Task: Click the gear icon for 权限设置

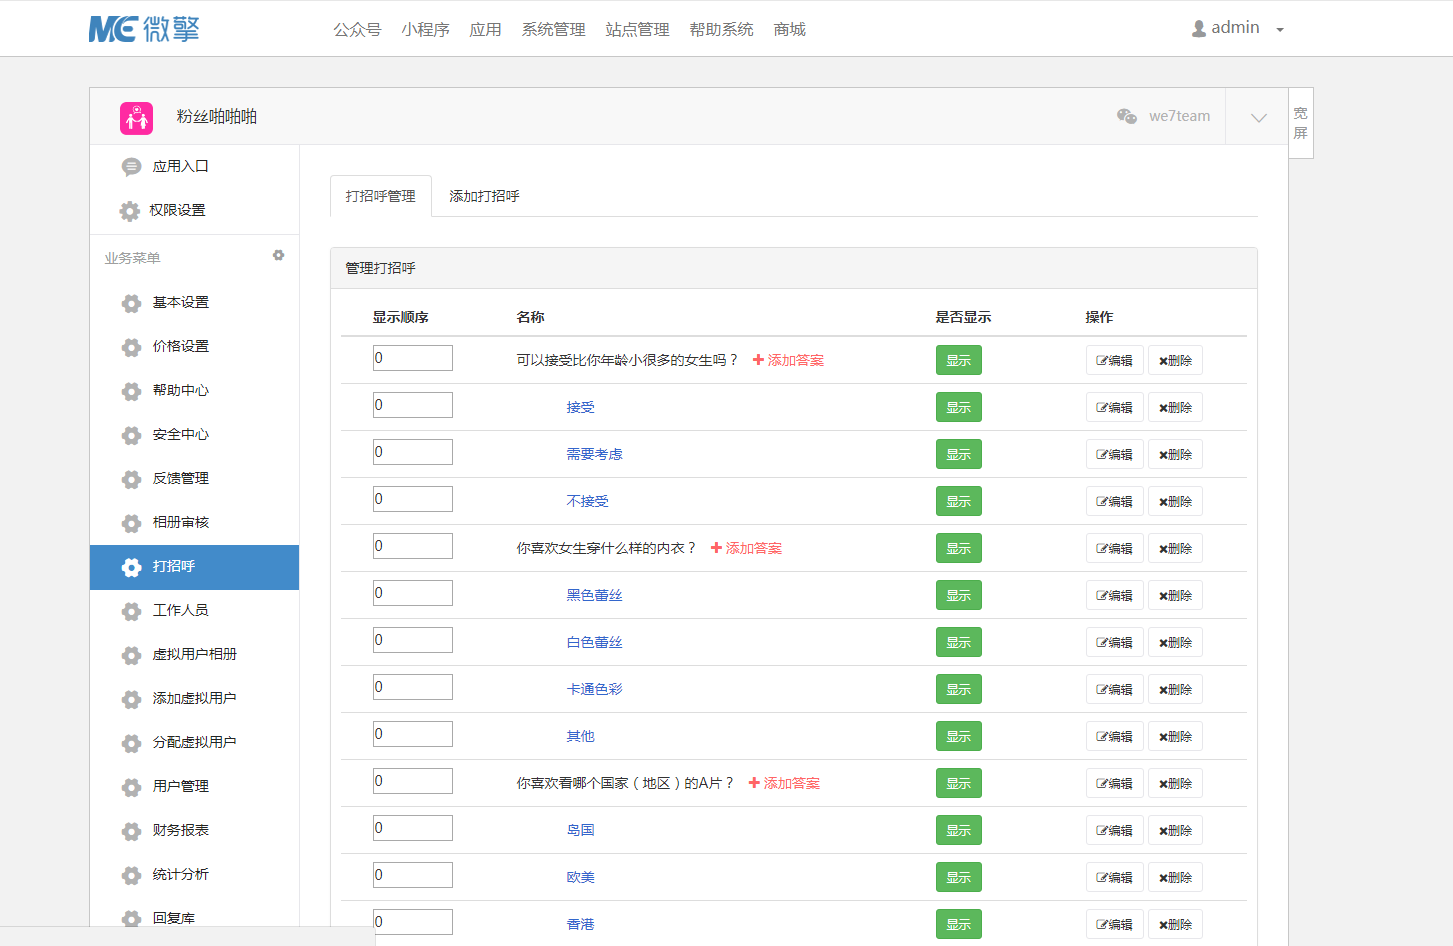Action: [130, 211]
